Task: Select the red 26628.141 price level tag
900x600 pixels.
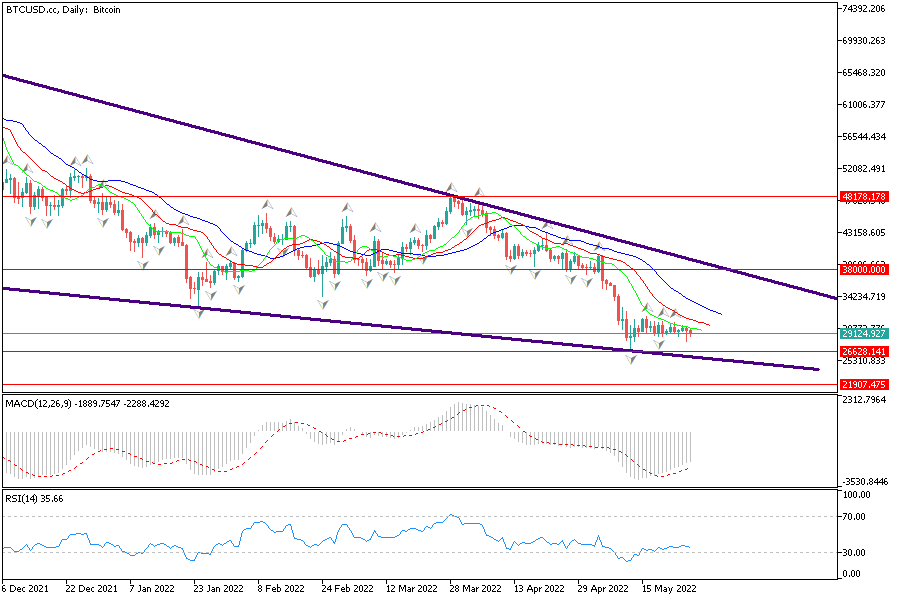Action: coord(865,352)
